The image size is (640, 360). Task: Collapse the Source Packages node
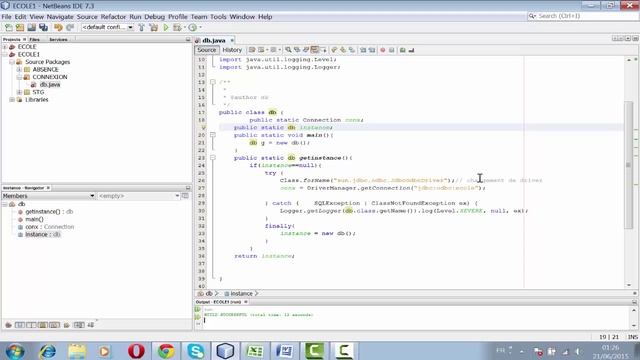[x=12, y=62]
